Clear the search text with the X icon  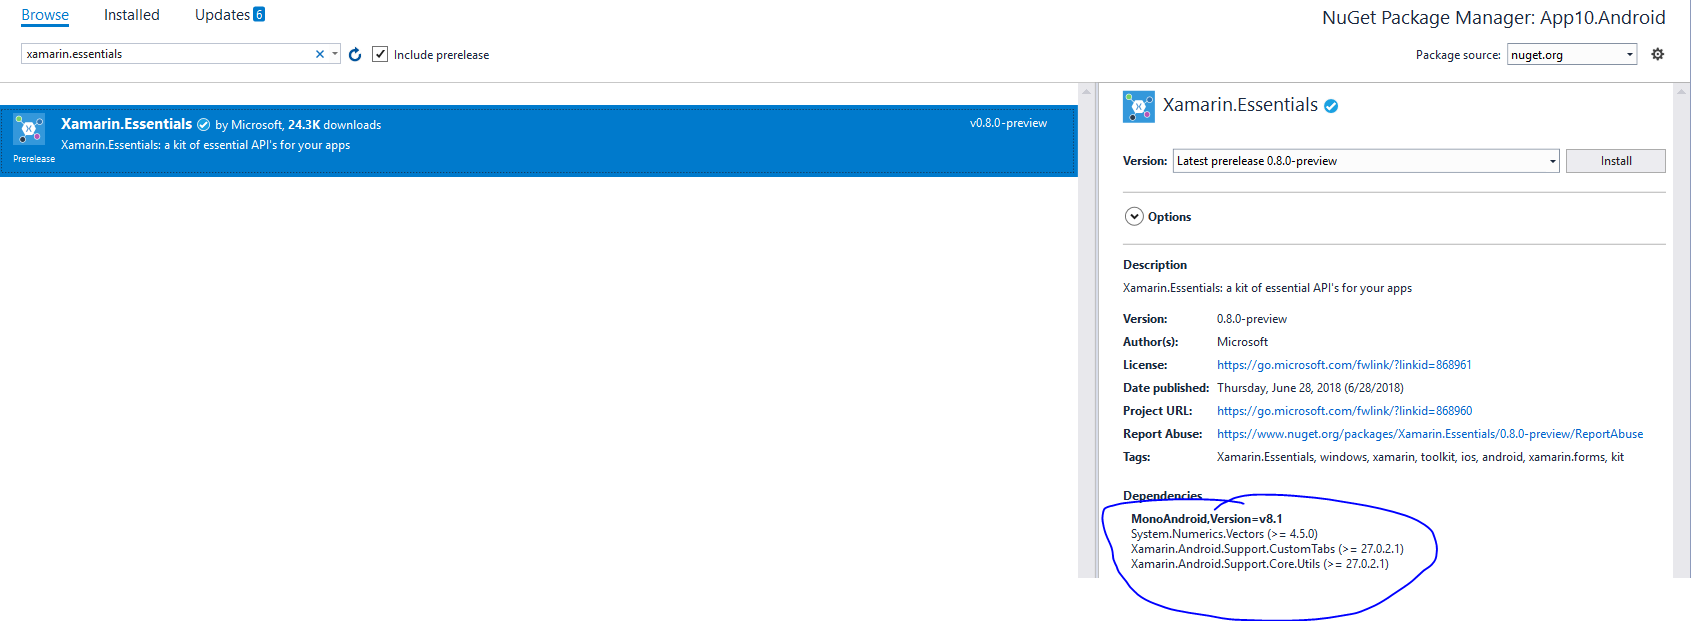320,54
